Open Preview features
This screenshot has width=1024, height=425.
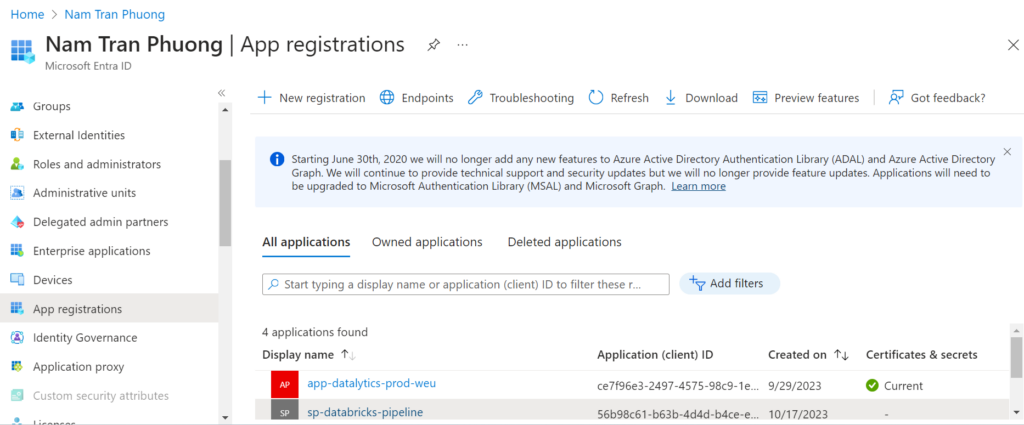click(805, 98)
